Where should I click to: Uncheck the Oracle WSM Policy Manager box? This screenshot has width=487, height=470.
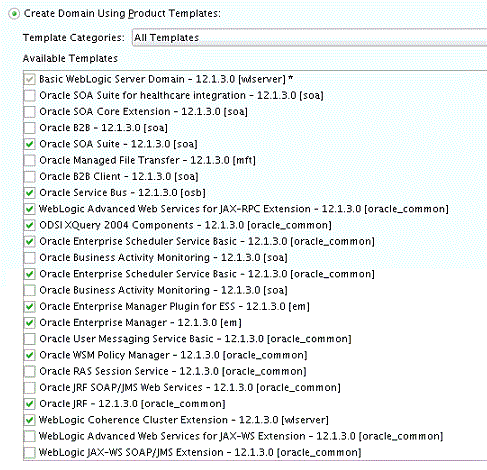[x=30, y=355]
